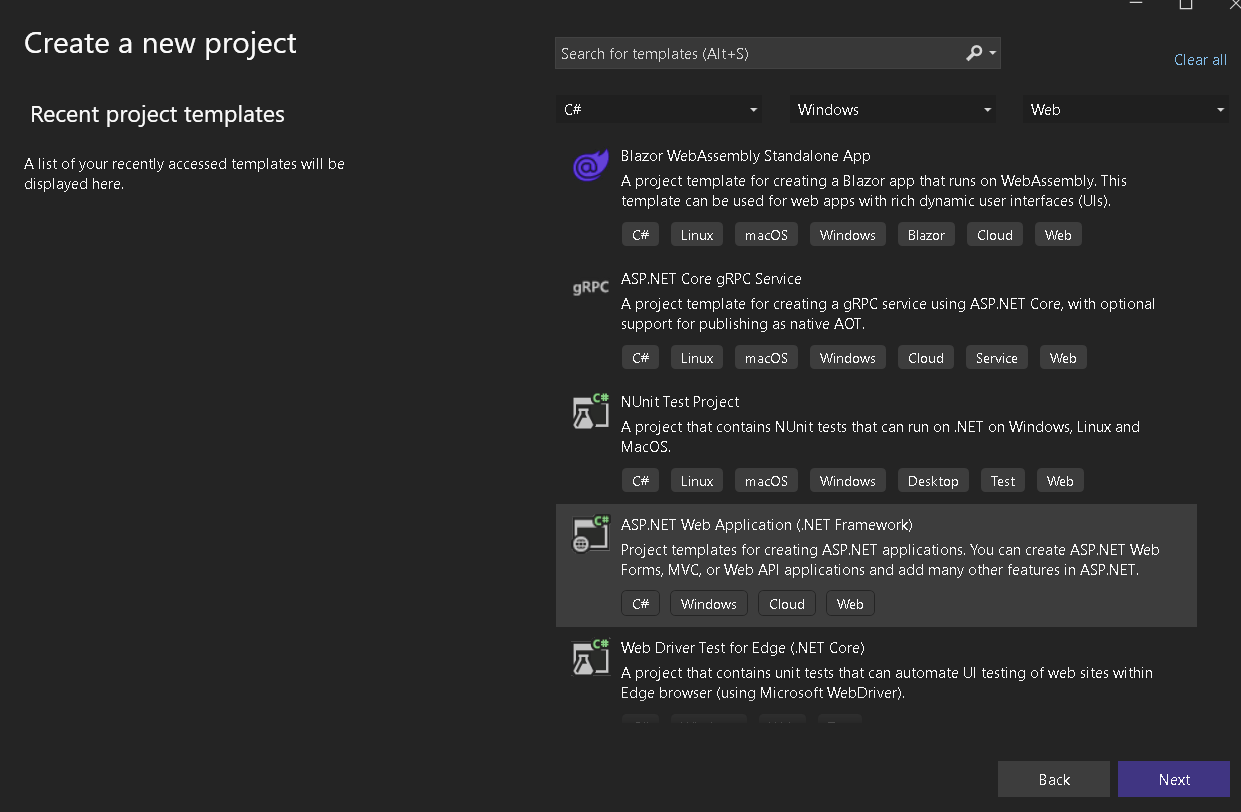Select Blazor WebAssembly Standalone App template
Image resolution: width=1241 pixels, height=812 pixels.
point(745,156)
